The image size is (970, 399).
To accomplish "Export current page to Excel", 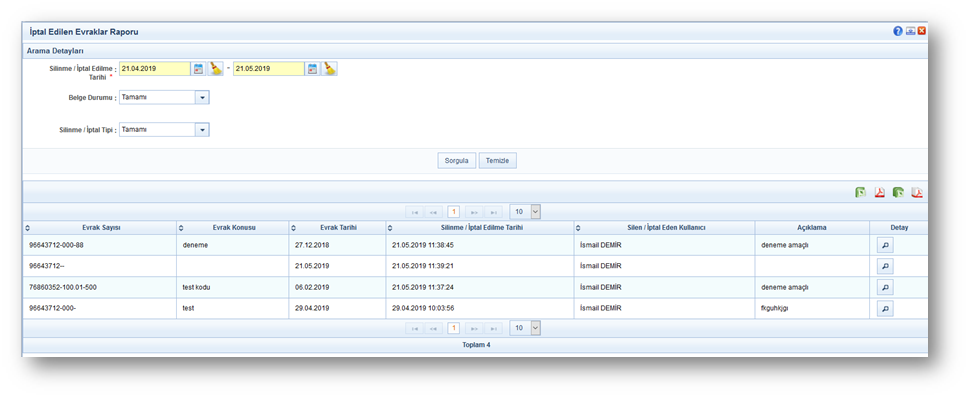I will coord(860,193).
